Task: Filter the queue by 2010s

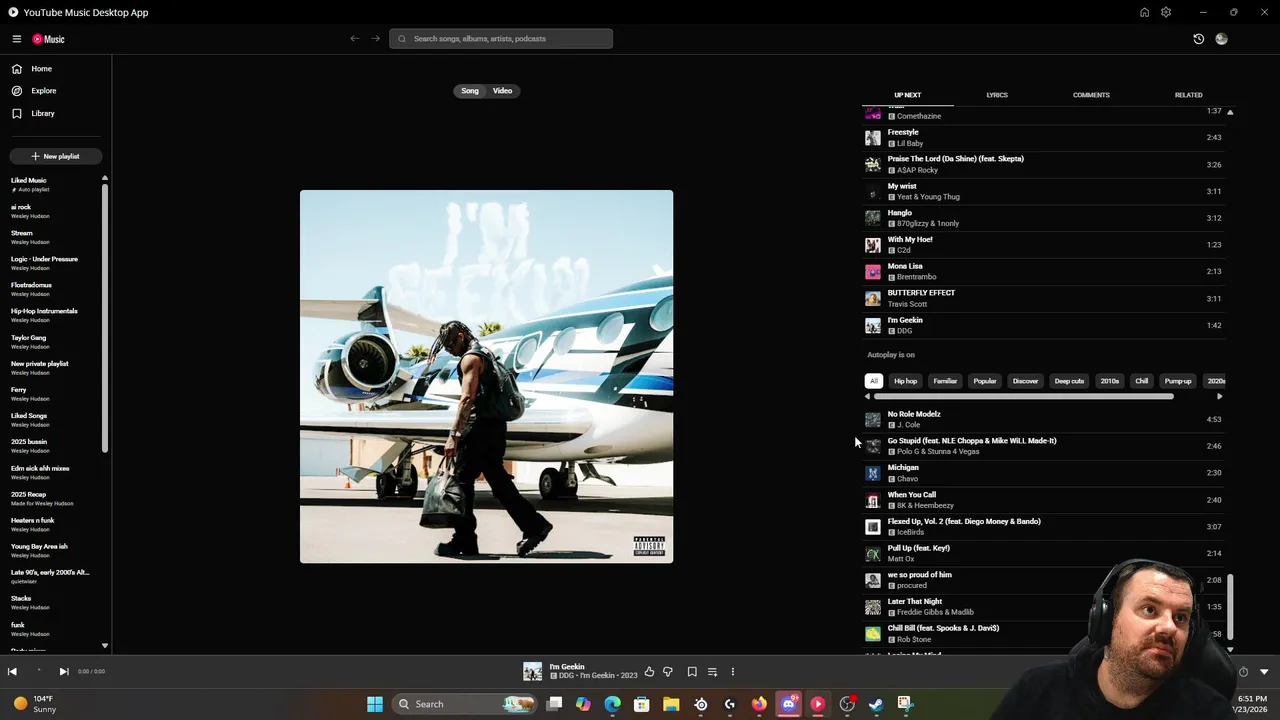Action: click(x=1110, y=381)
